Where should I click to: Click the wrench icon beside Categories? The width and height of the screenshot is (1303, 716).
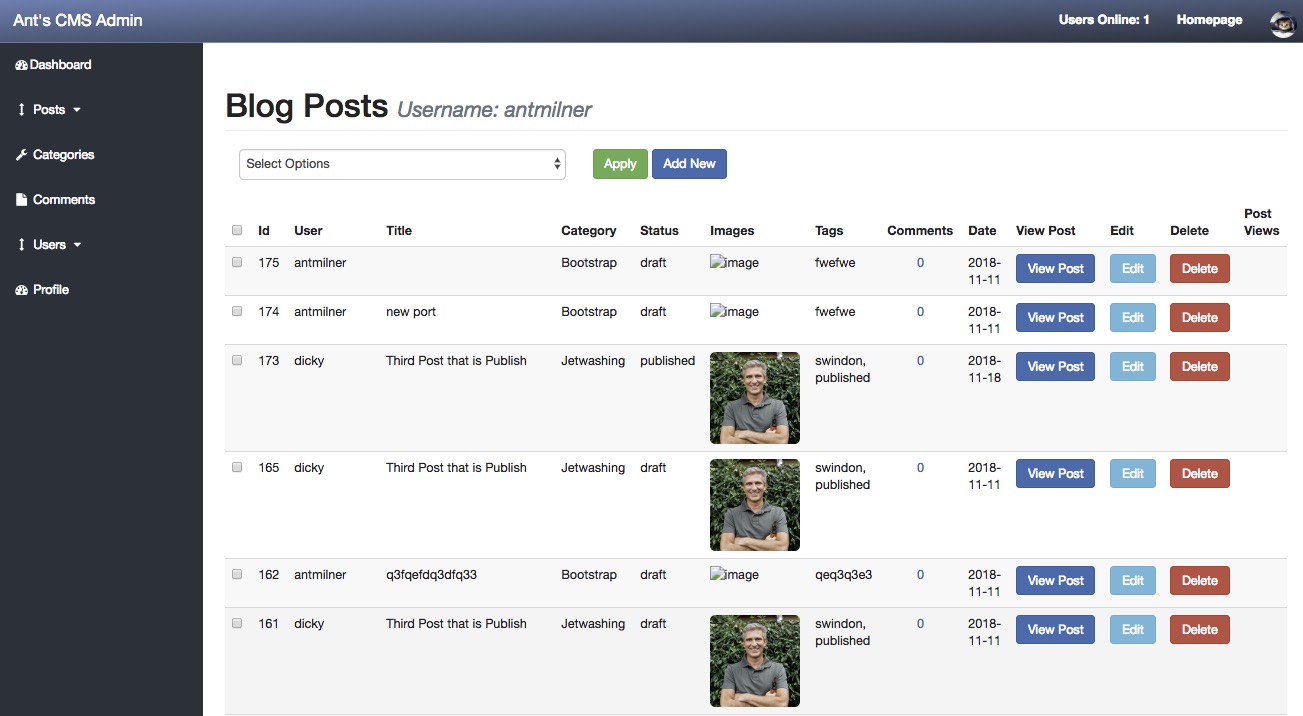coord(22,155)
